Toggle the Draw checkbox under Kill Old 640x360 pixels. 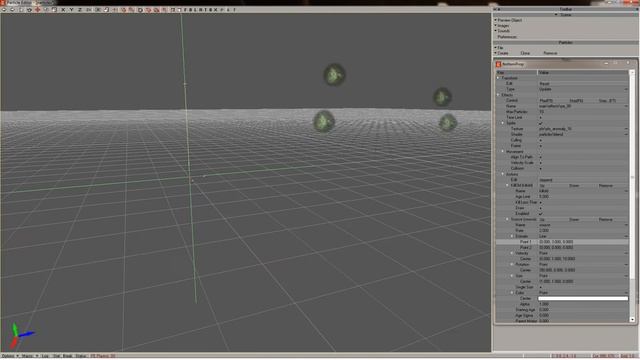540,208
